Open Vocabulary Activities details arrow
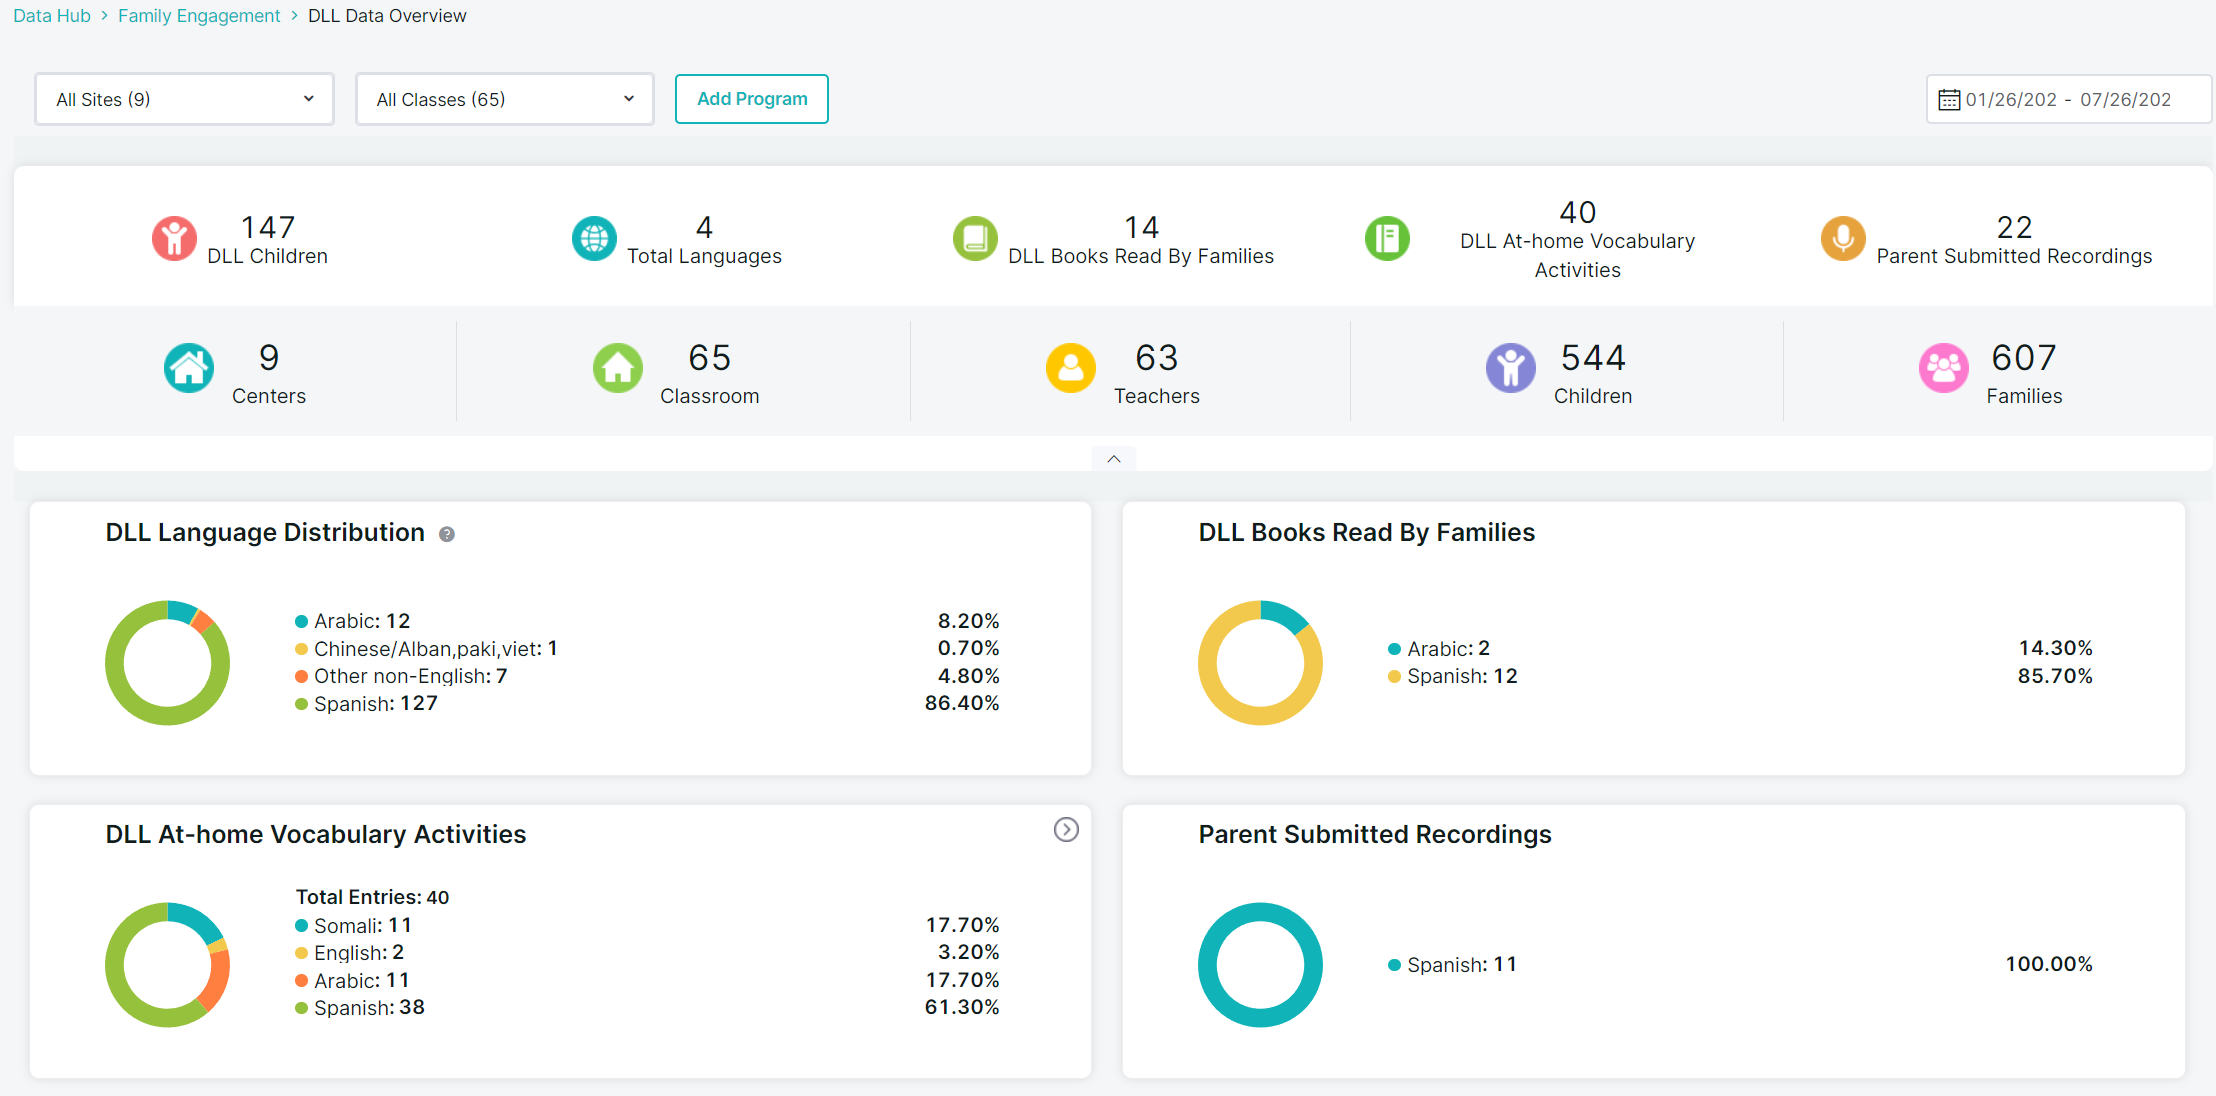Viewport: 2216px width, 1096px height. (1066, 830)
